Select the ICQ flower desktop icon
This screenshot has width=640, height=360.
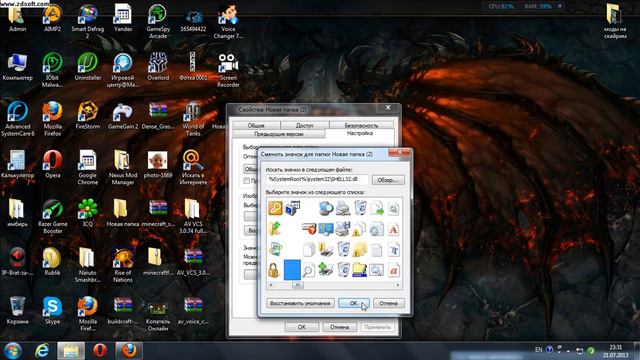[87, 213]
